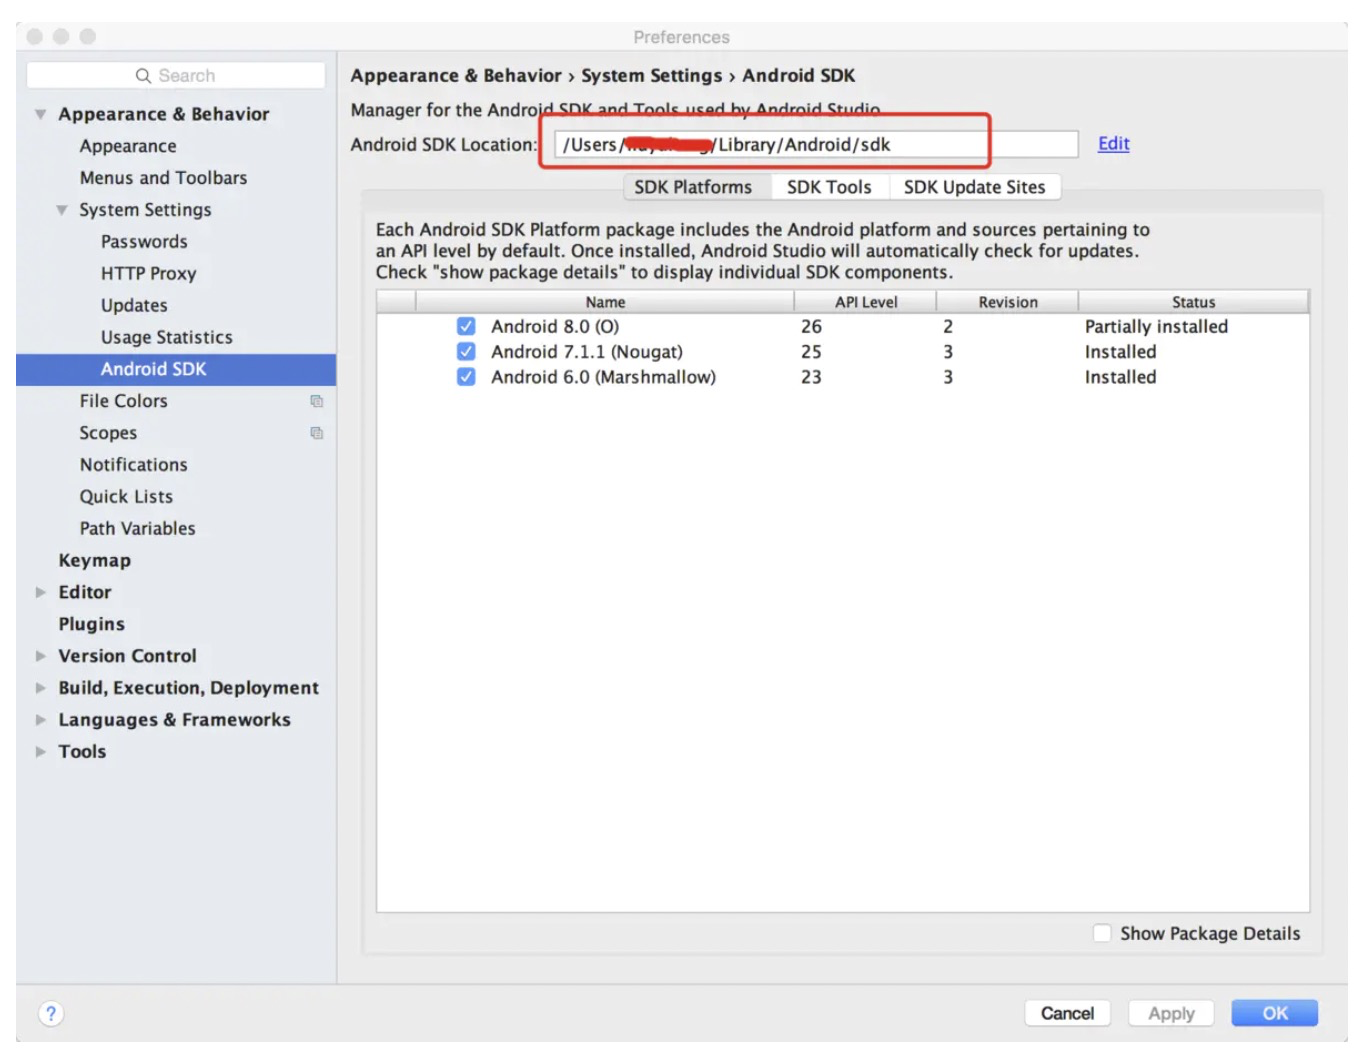
Task: Open Path Variables settings
Action: pyautogui.click(x=138, y=529)
